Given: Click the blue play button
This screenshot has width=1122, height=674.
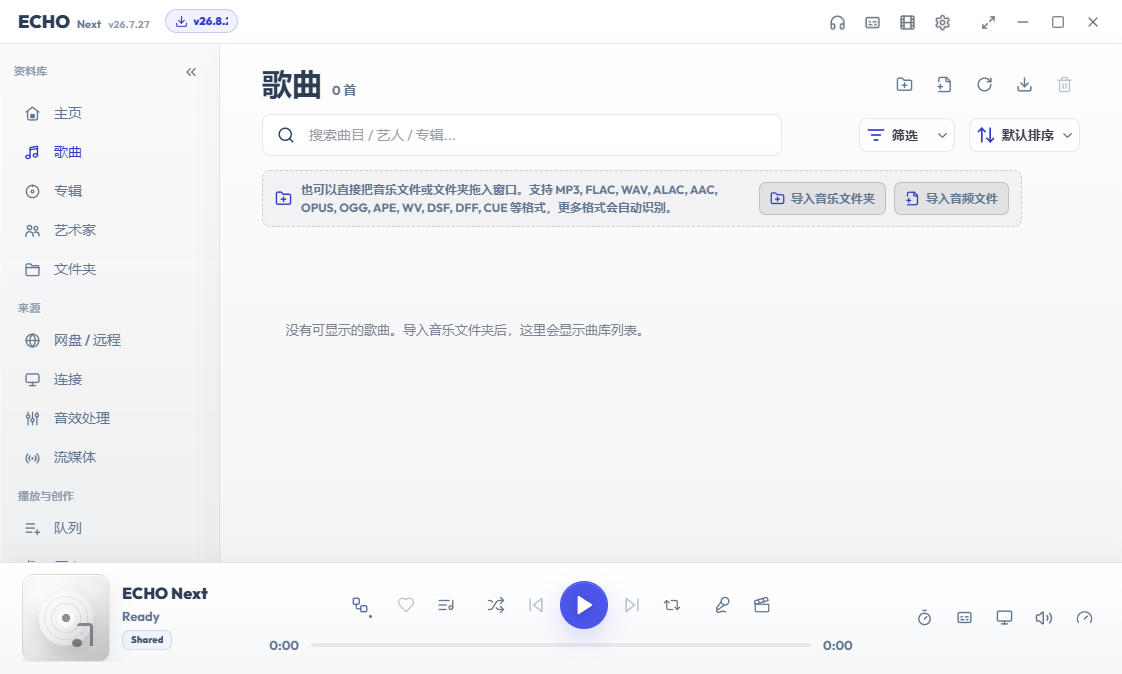Looking at the screenshot, I should point(584,605).
